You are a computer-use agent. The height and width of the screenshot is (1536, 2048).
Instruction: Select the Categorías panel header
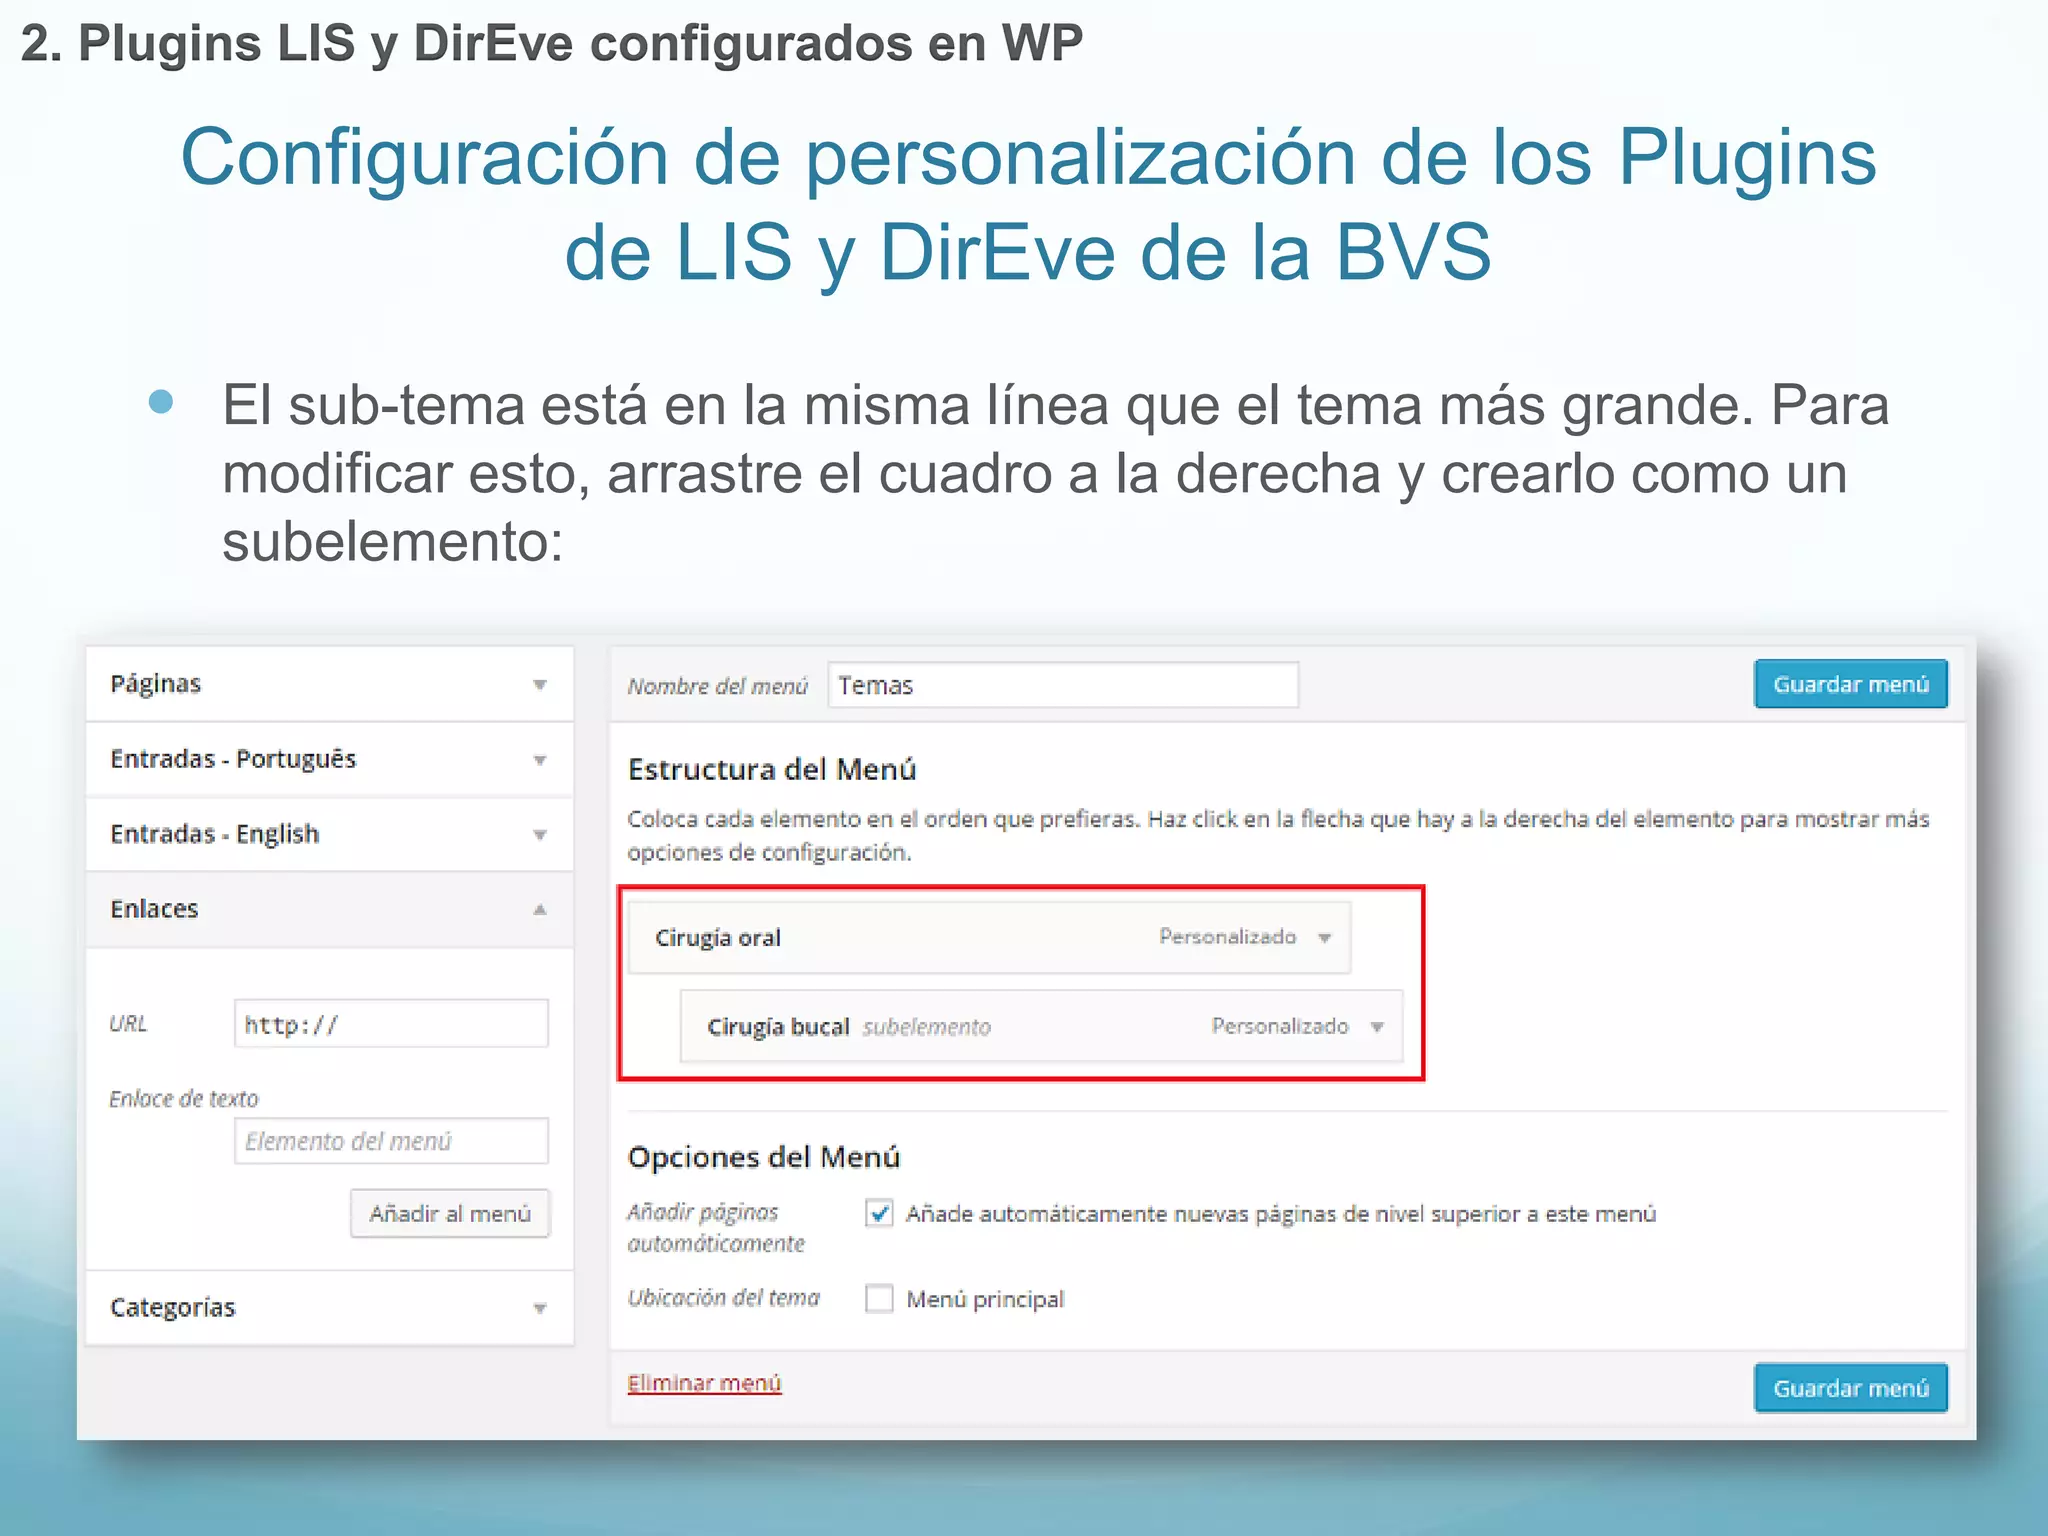tap(330, 1308)
